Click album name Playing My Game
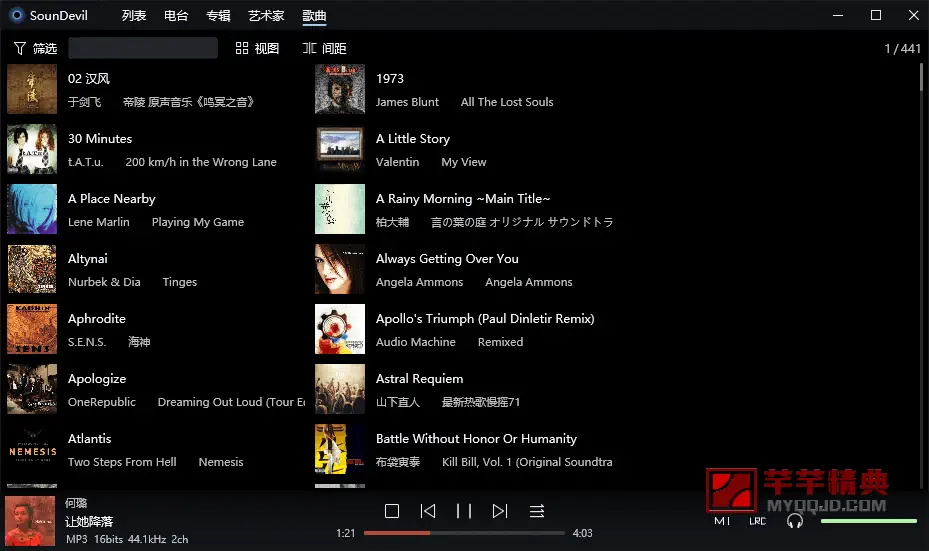929x551 pixels. [198, 222]
